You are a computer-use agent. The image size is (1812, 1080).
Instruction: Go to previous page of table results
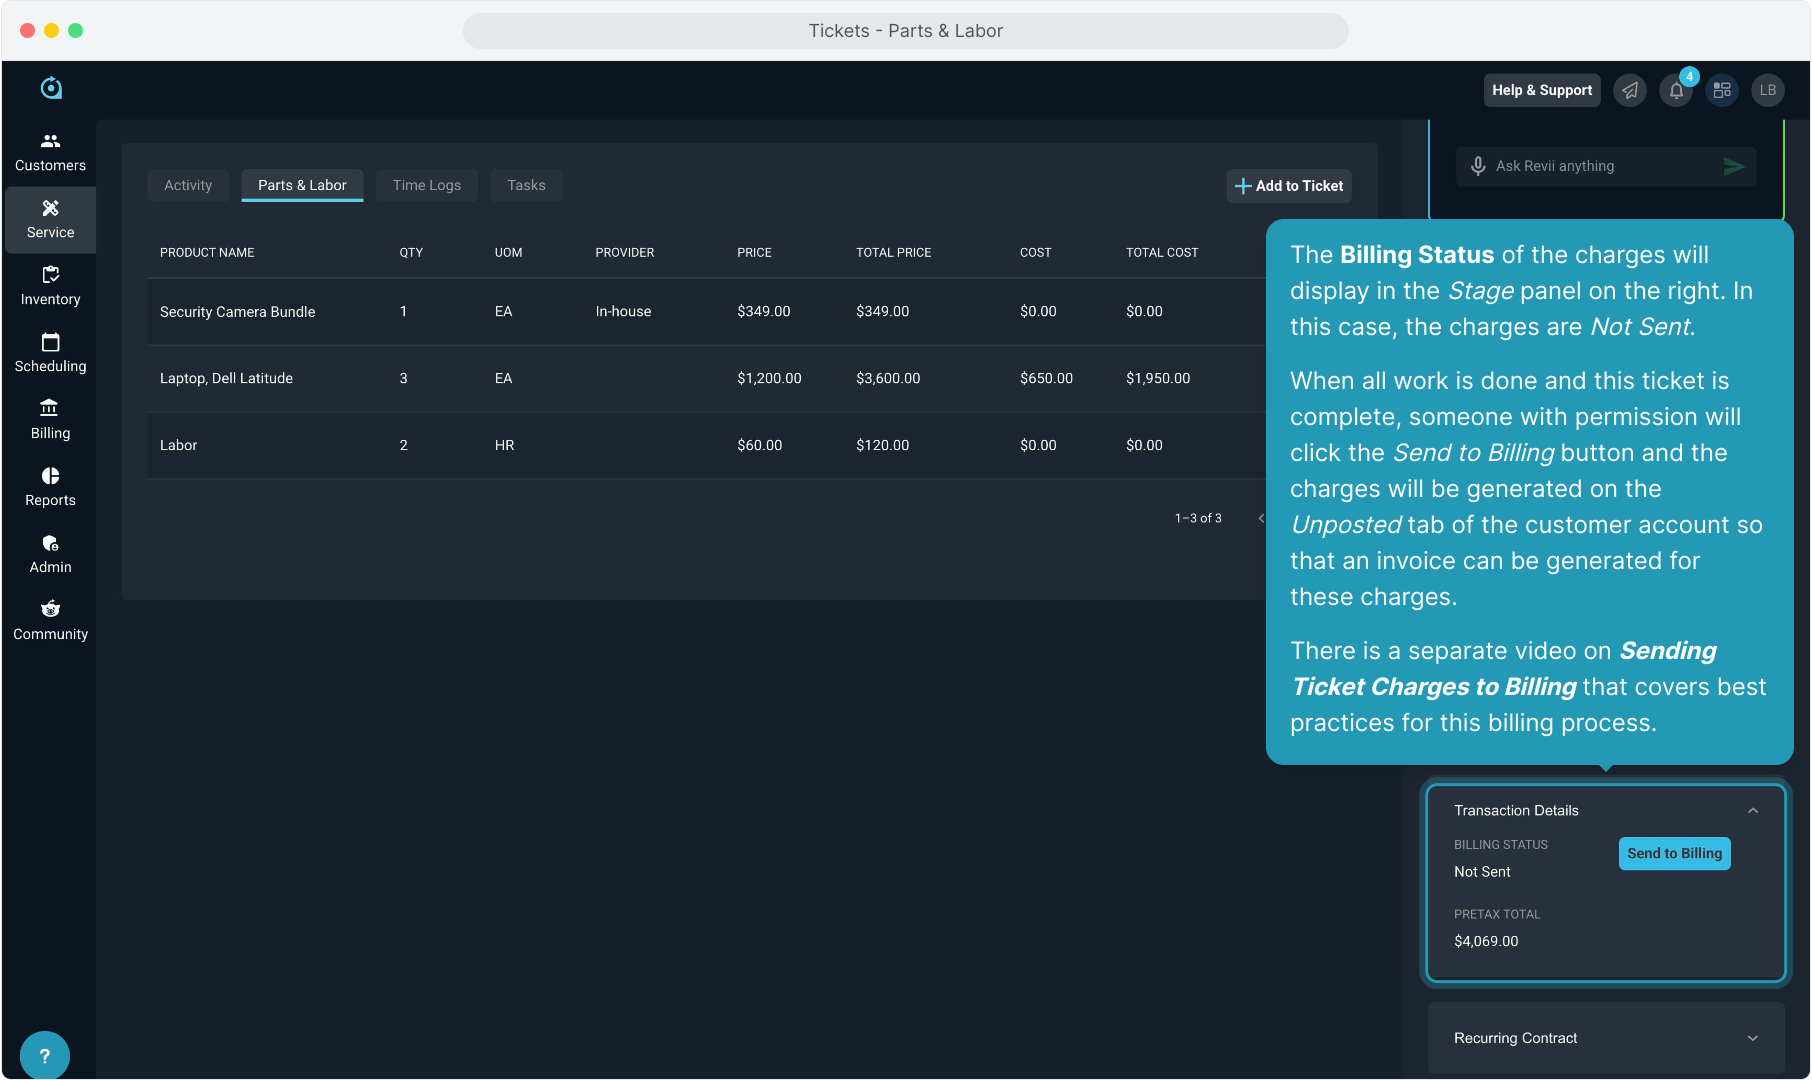[1261, 518]
